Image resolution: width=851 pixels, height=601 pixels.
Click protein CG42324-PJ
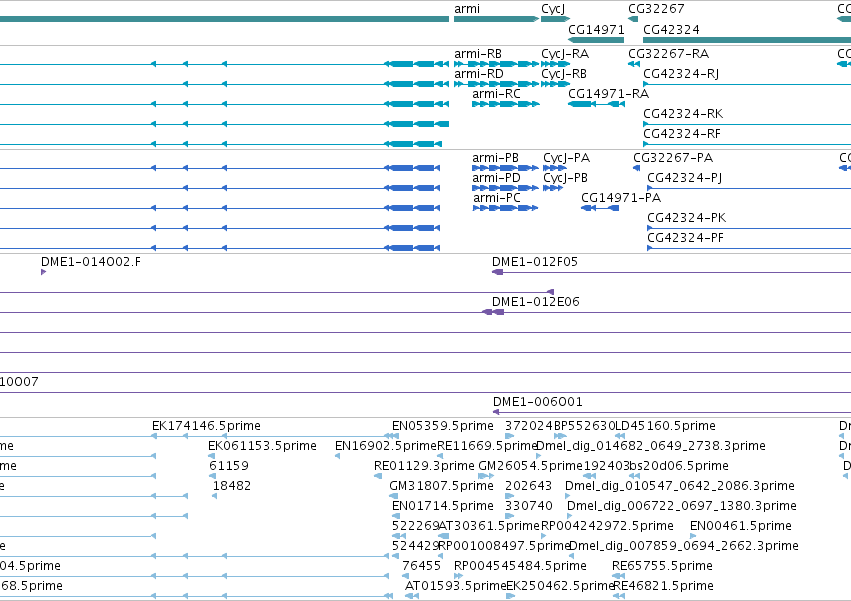coord(684,178)
